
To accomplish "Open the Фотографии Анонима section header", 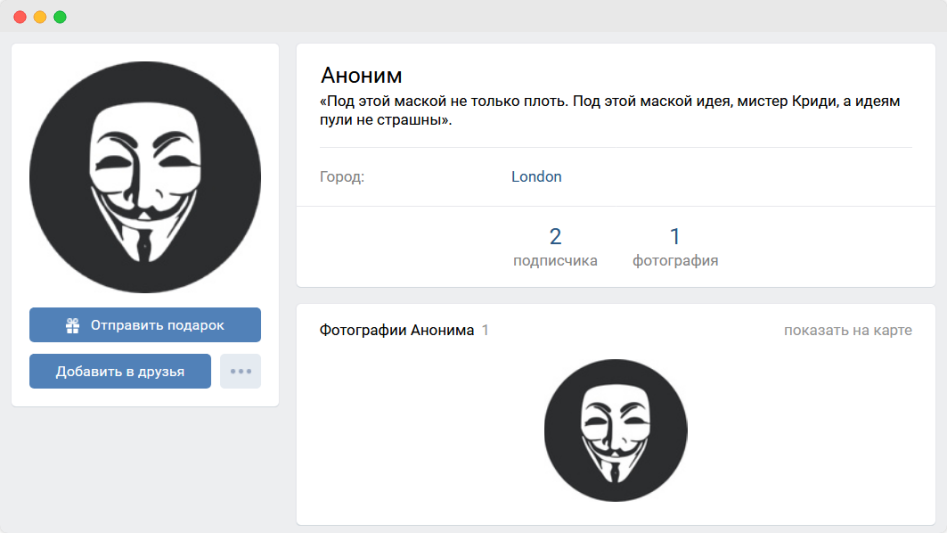I will 396,330.
